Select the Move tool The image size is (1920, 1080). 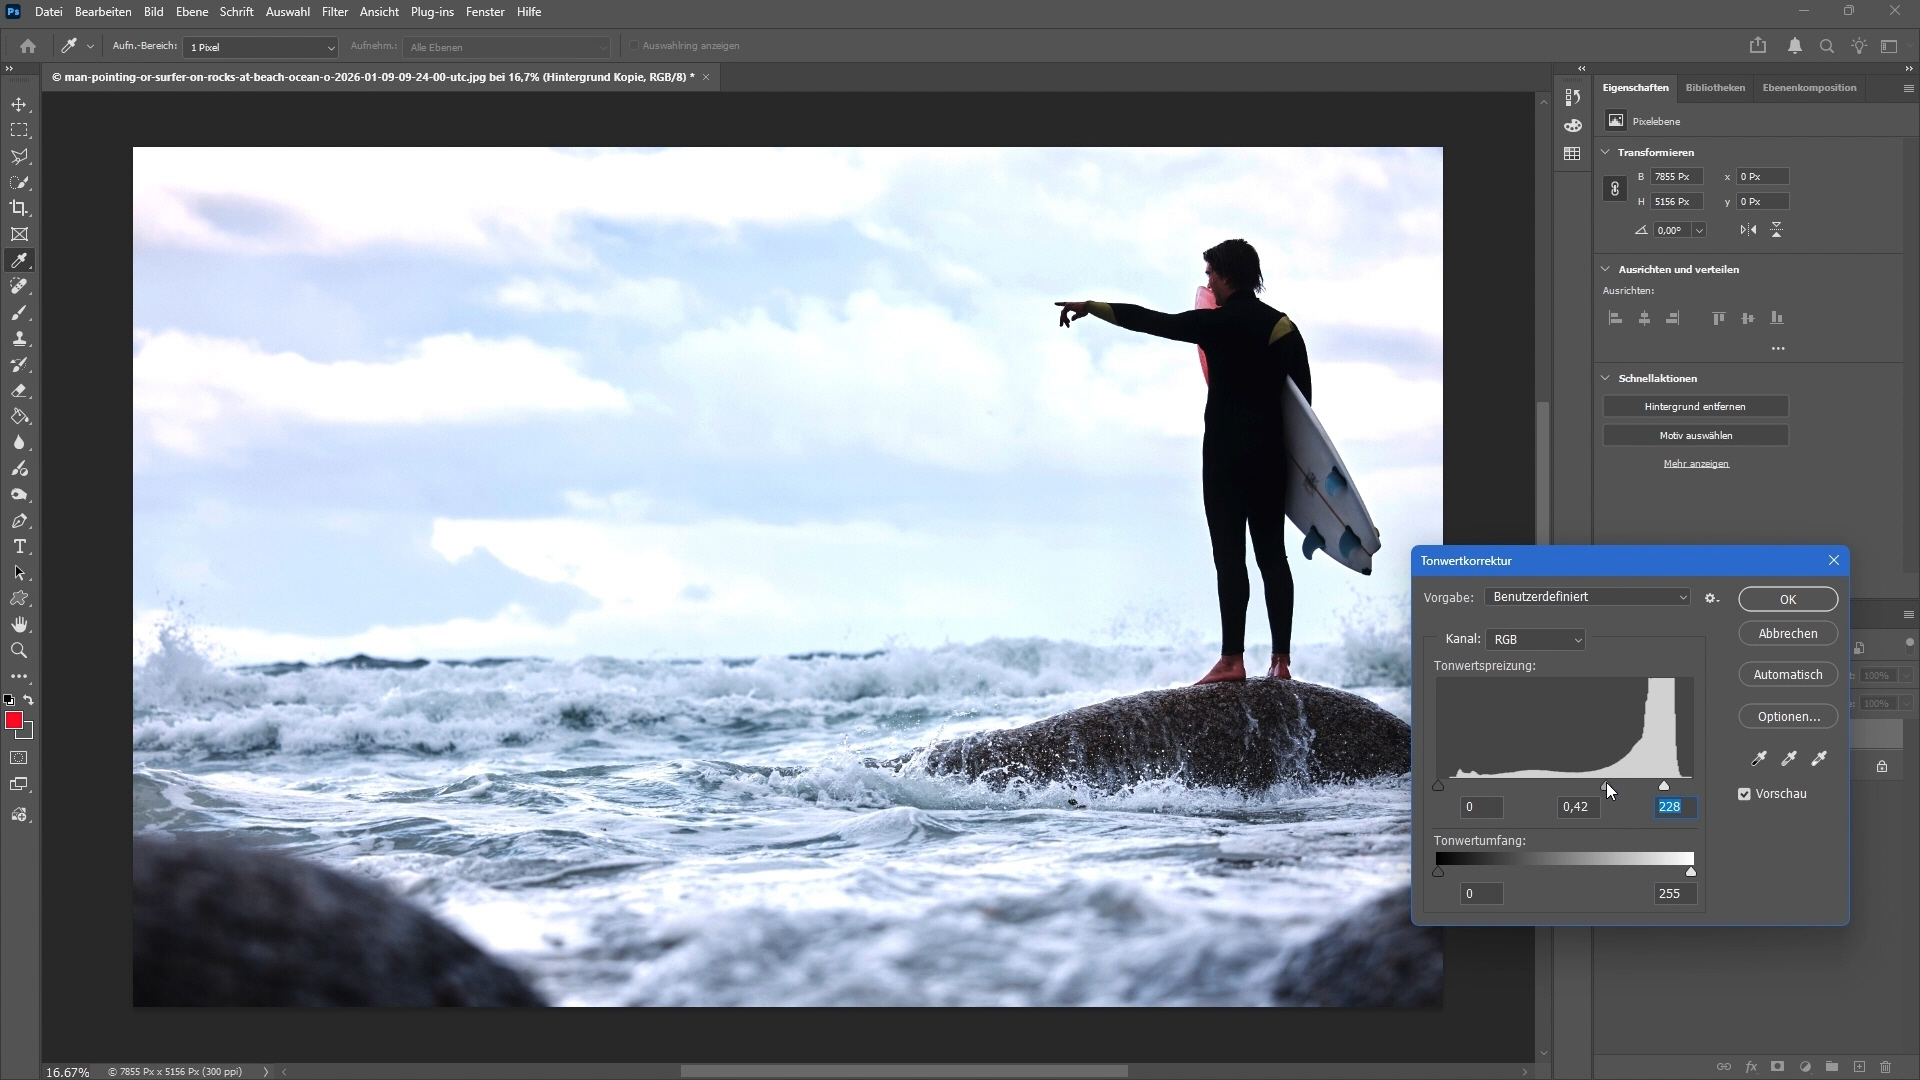19,105
